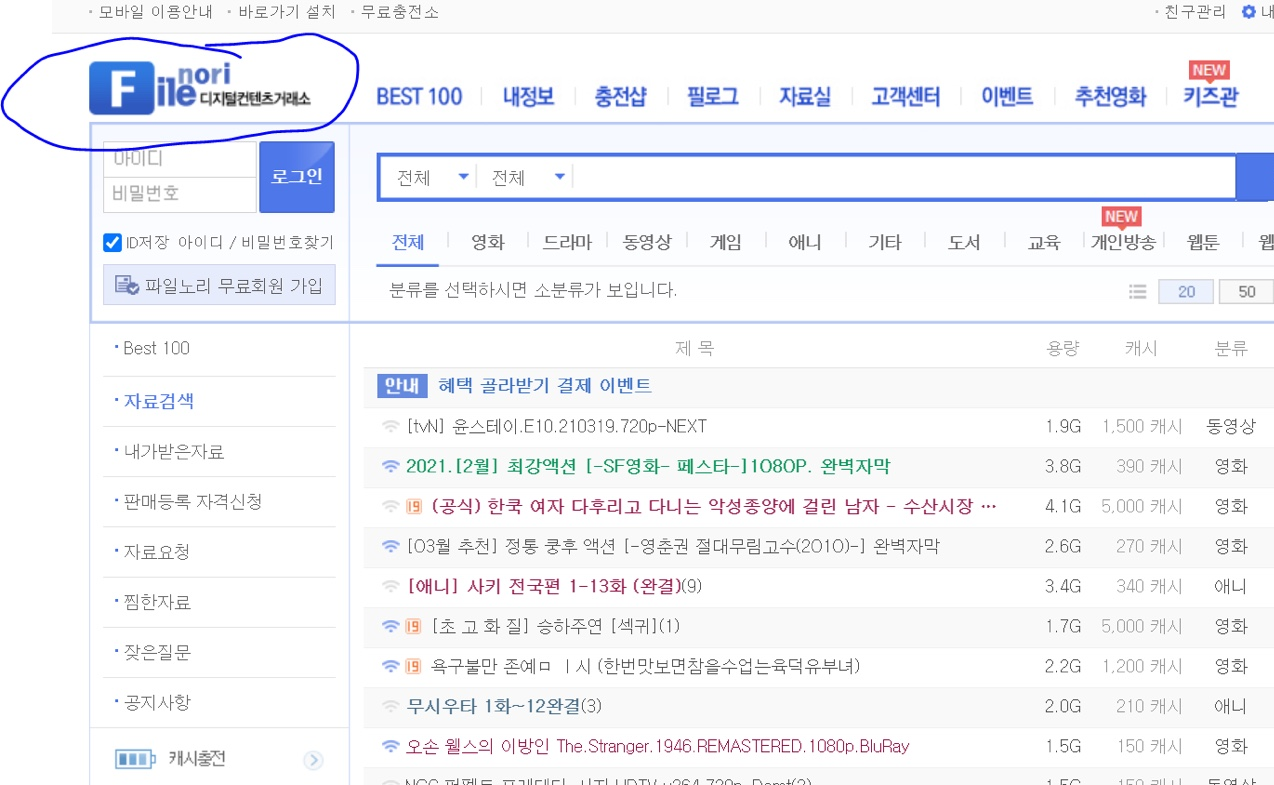This screenshot has height=785, width=1274.
Task: Expand the first 전체 search dropdown
Action: point(433,178)
